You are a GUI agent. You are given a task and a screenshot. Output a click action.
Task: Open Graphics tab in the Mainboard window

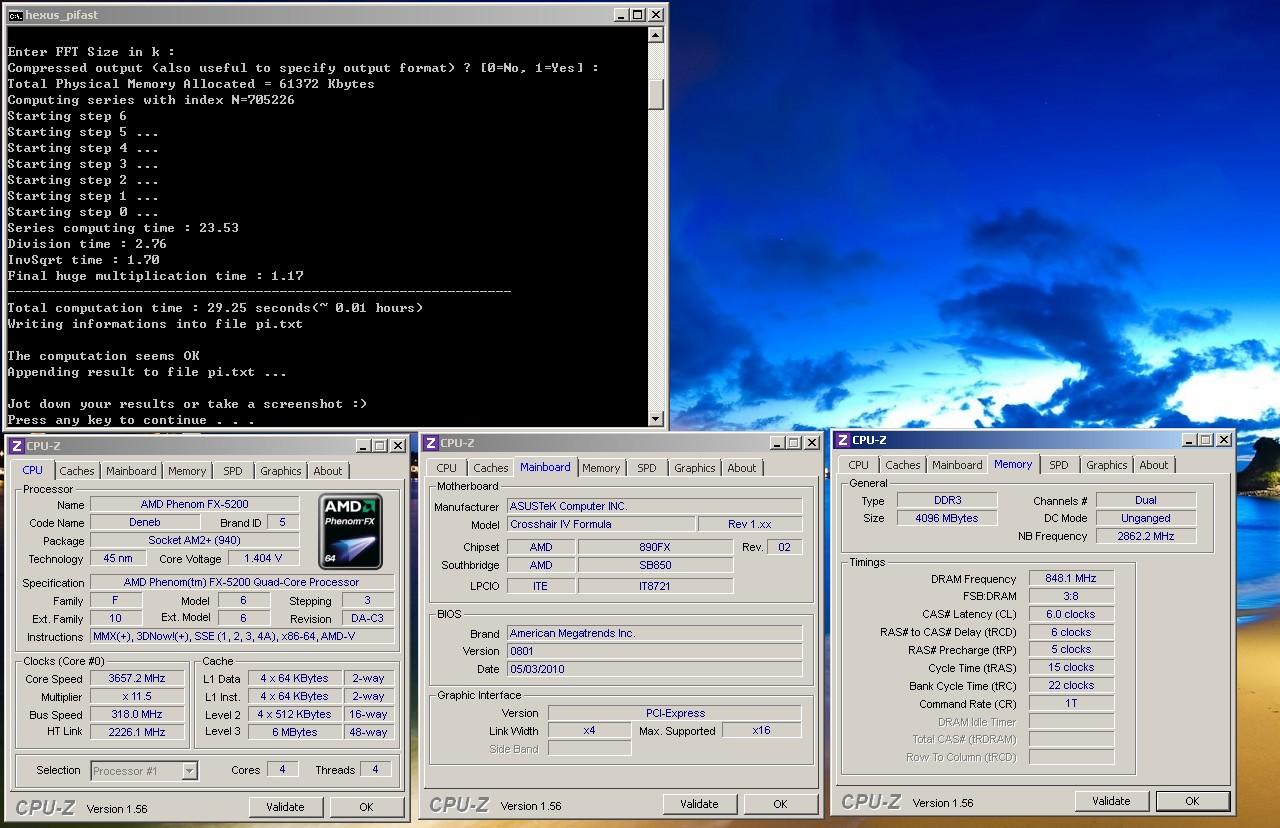point(695,468)
